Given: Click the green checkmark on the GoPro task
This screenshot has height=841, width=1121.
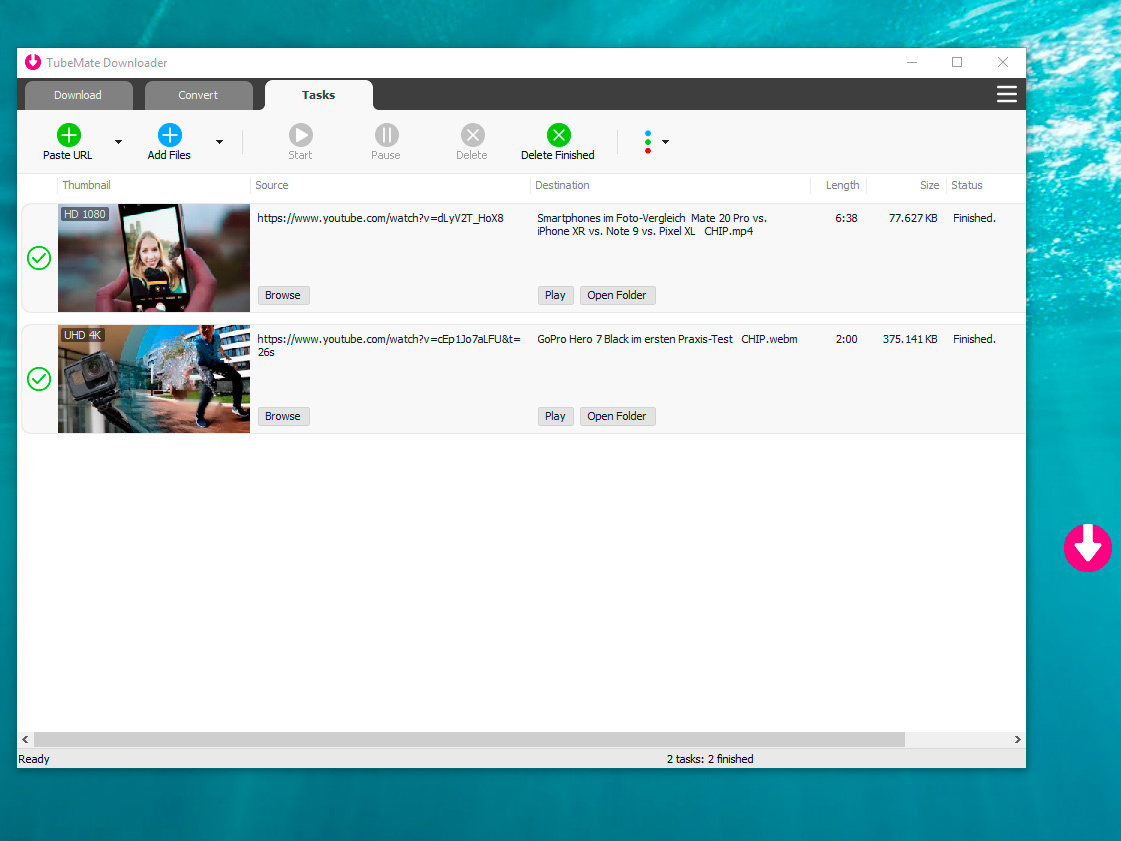Looking at the screenshot, I should click(38, 379).
